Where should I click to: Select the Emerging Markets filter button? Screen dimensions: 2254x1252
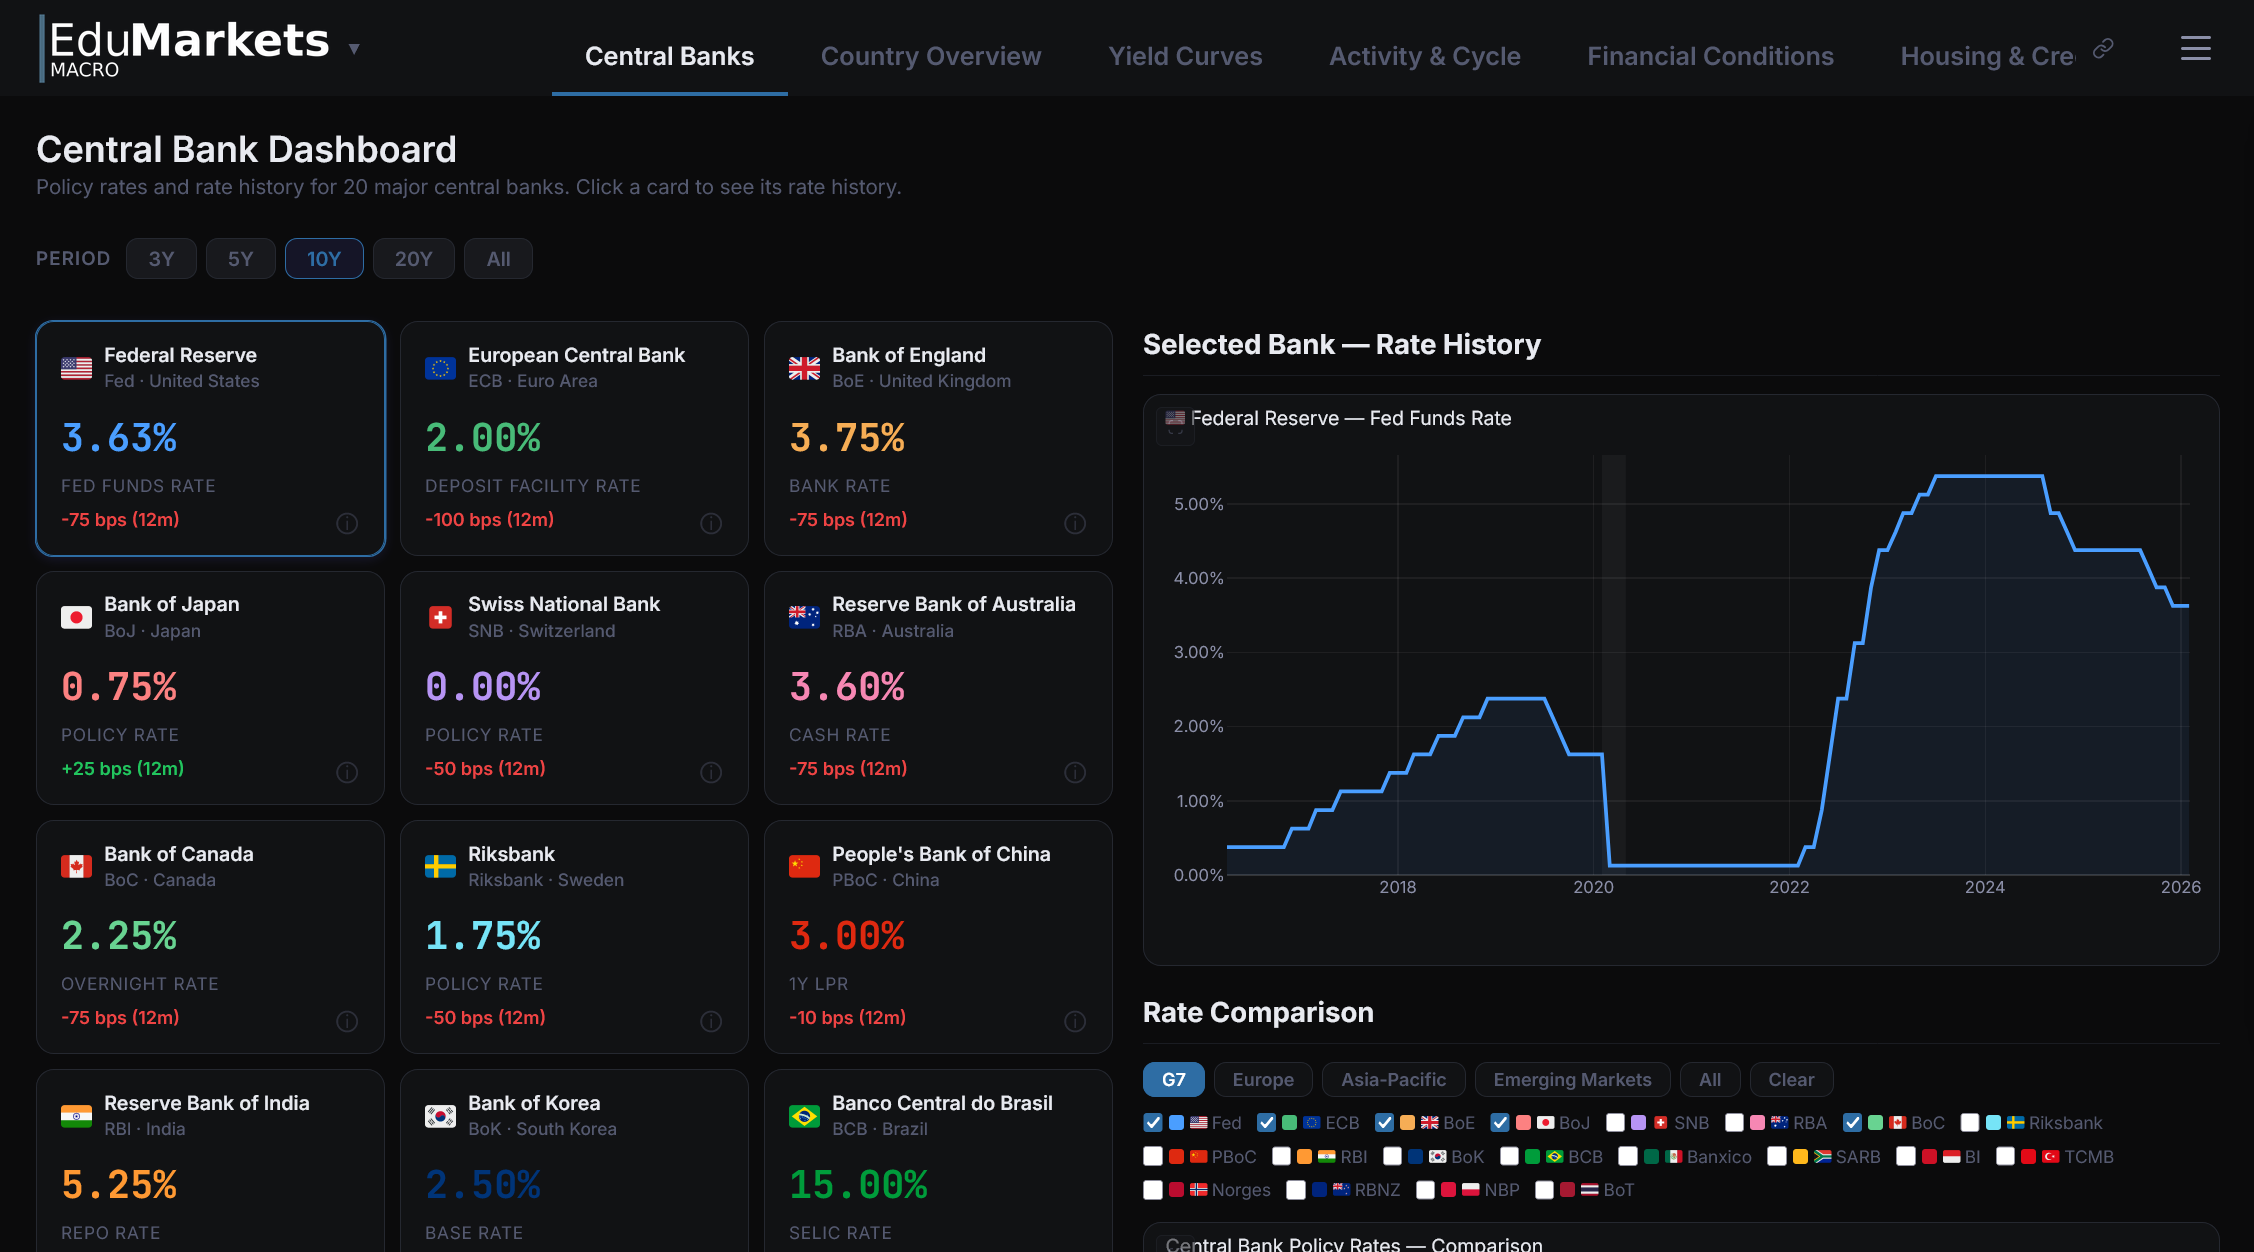point(1571,1079)
